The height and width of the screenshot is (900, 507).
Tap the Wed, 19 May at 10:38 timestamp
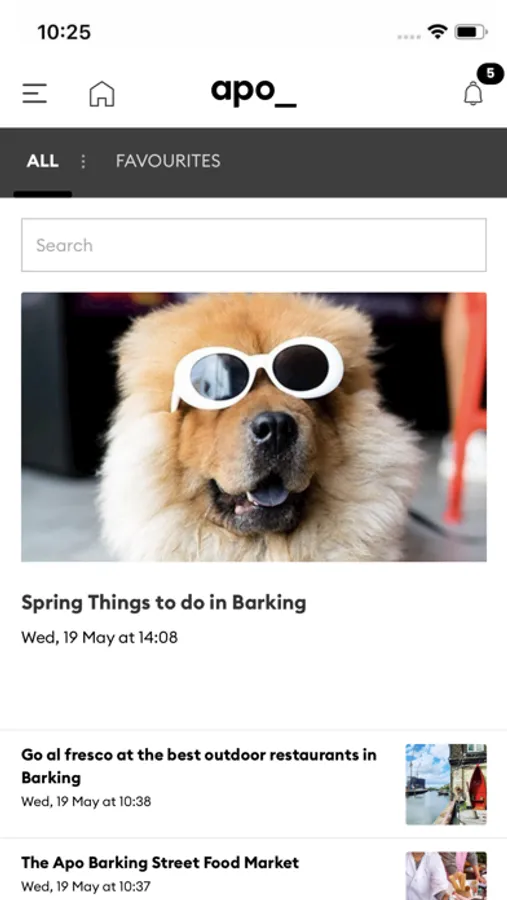pos(86,801)
